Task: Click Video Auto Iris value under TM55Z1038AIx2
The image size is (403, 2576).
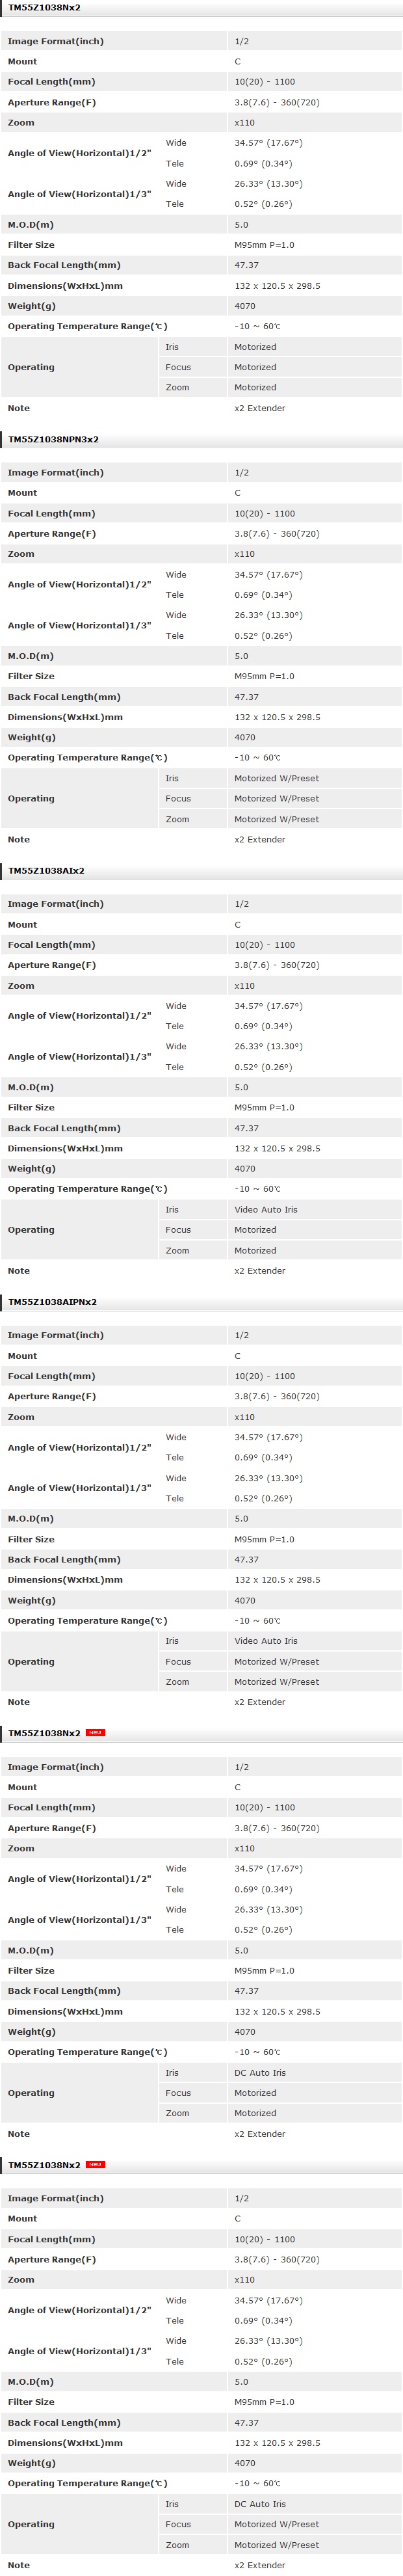Action: pyautogui.click(x=265, y=1209)
